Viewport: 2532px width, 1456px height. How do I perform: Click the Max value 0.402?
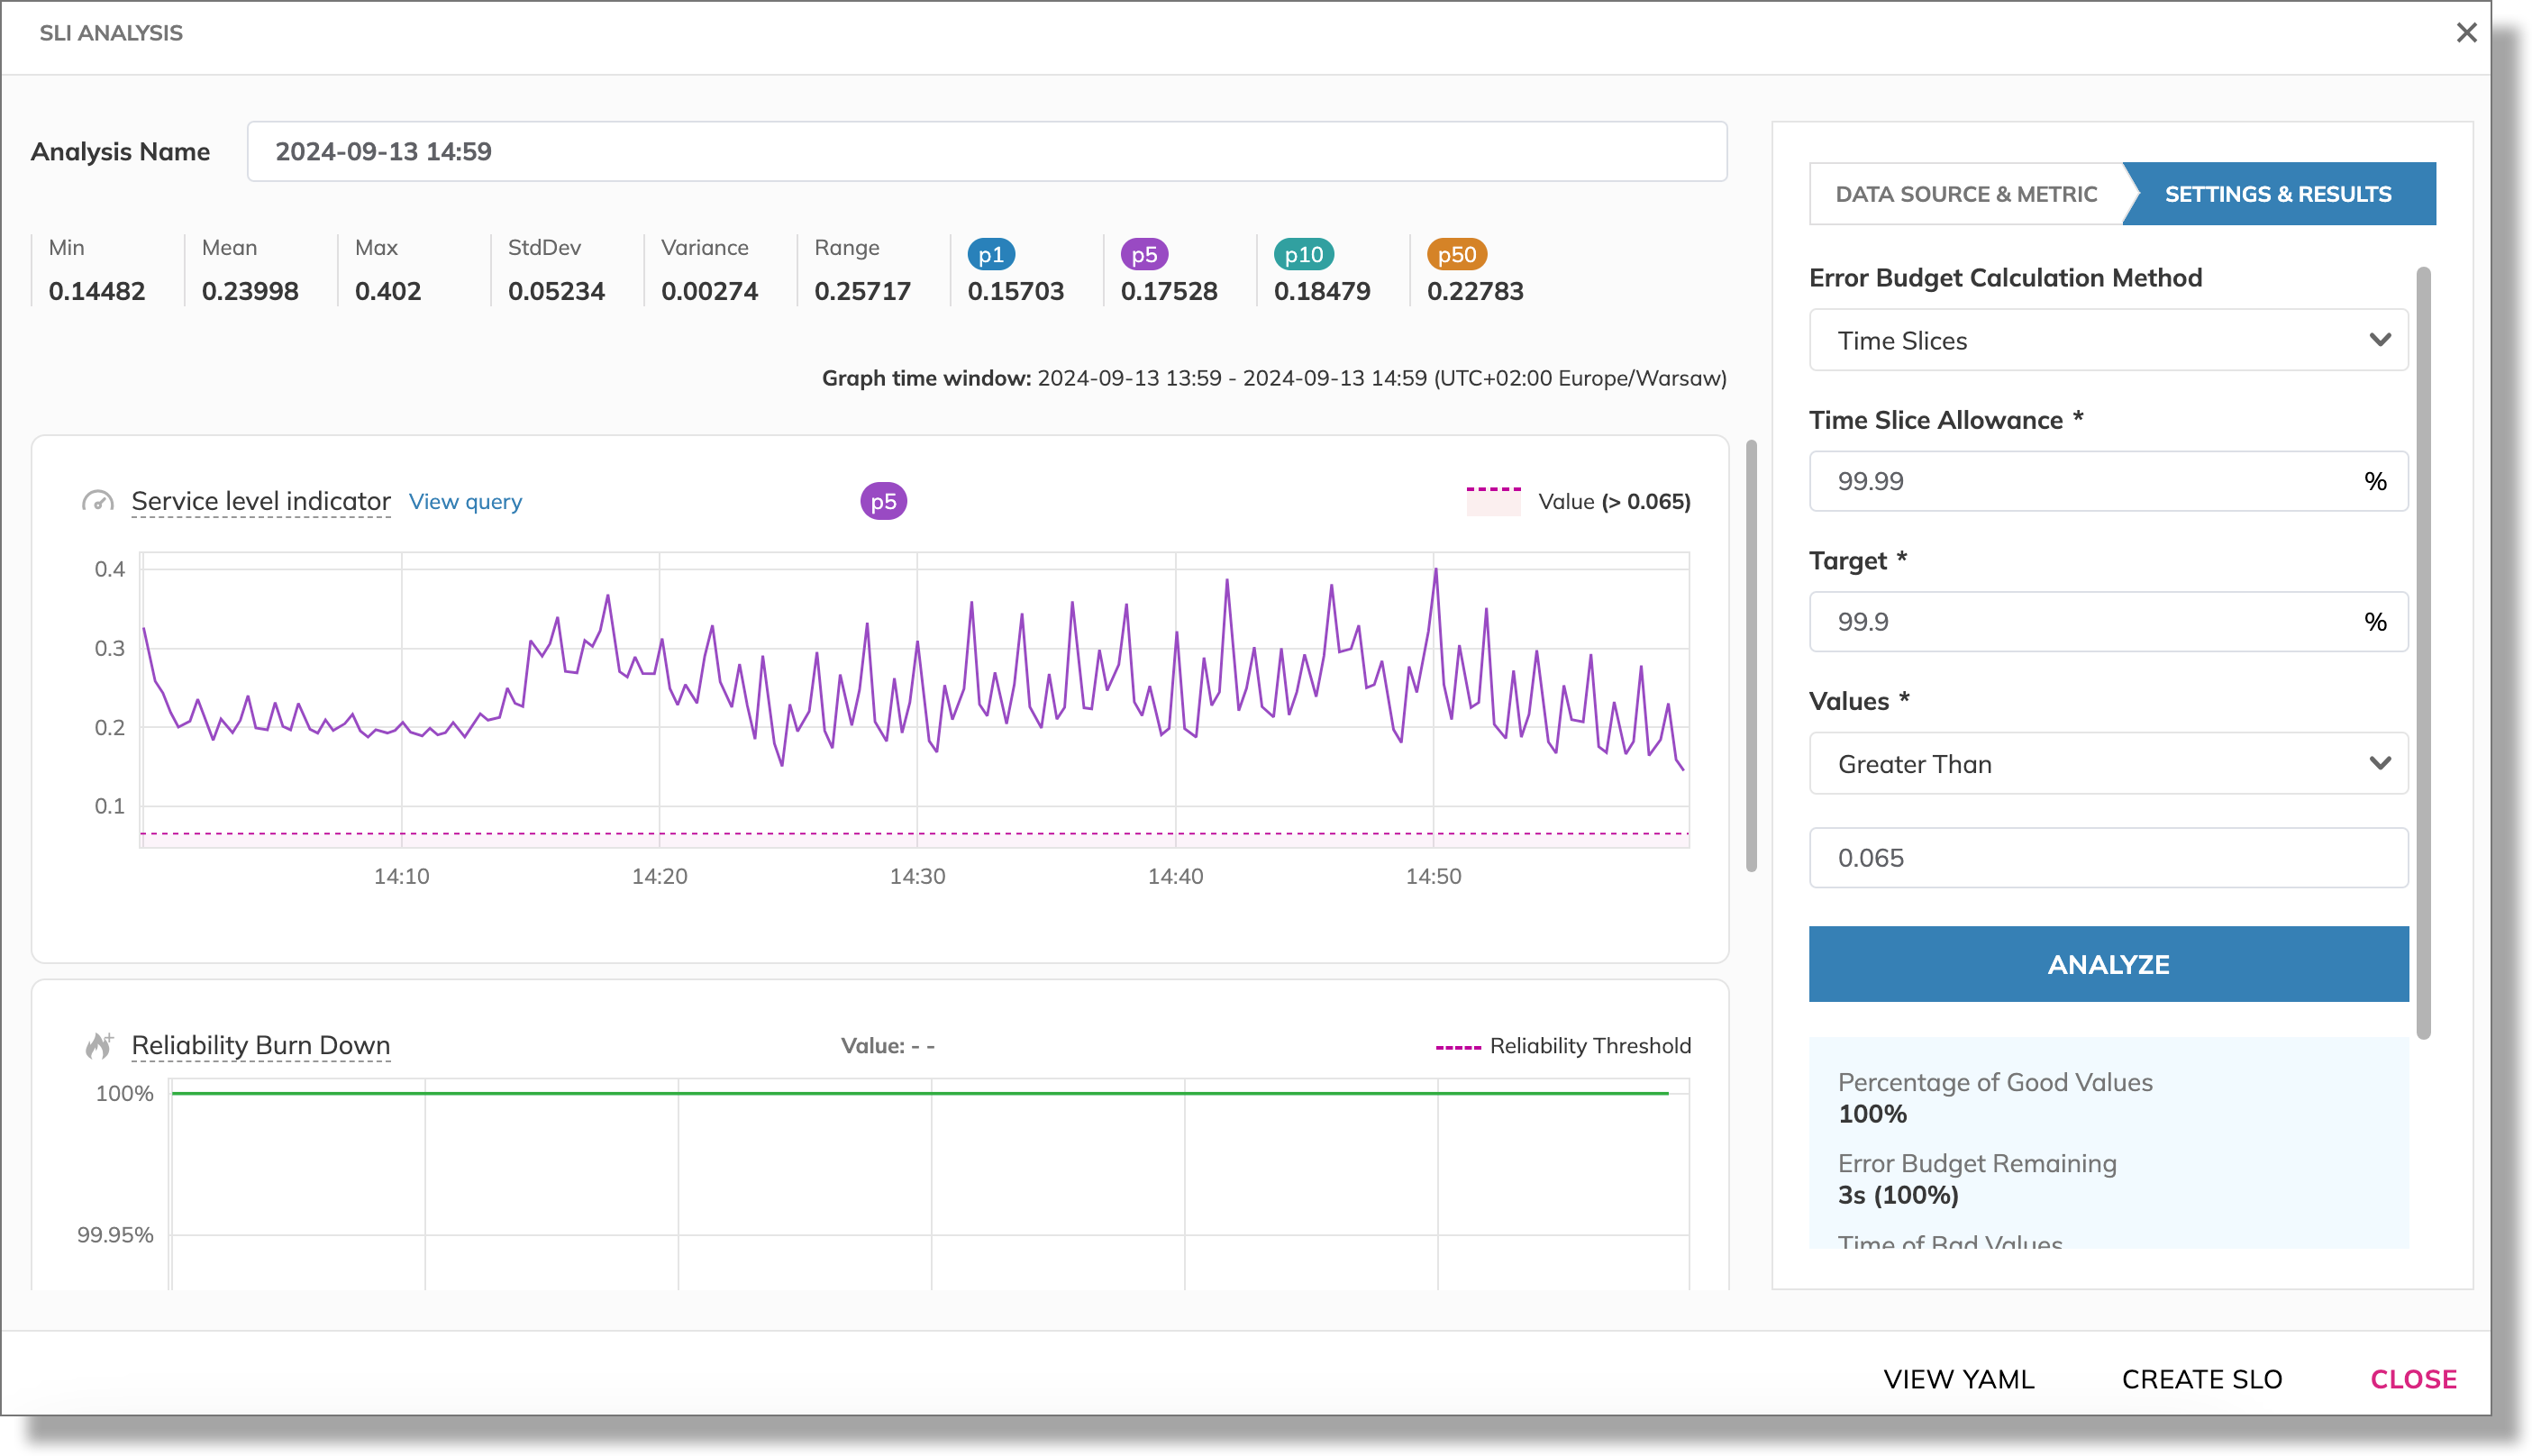click(388, 291)
